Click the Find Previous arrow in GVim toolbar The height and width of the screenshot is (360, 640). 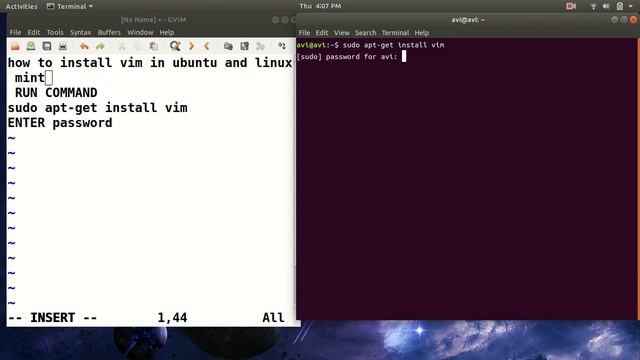[x=207, y=46]
